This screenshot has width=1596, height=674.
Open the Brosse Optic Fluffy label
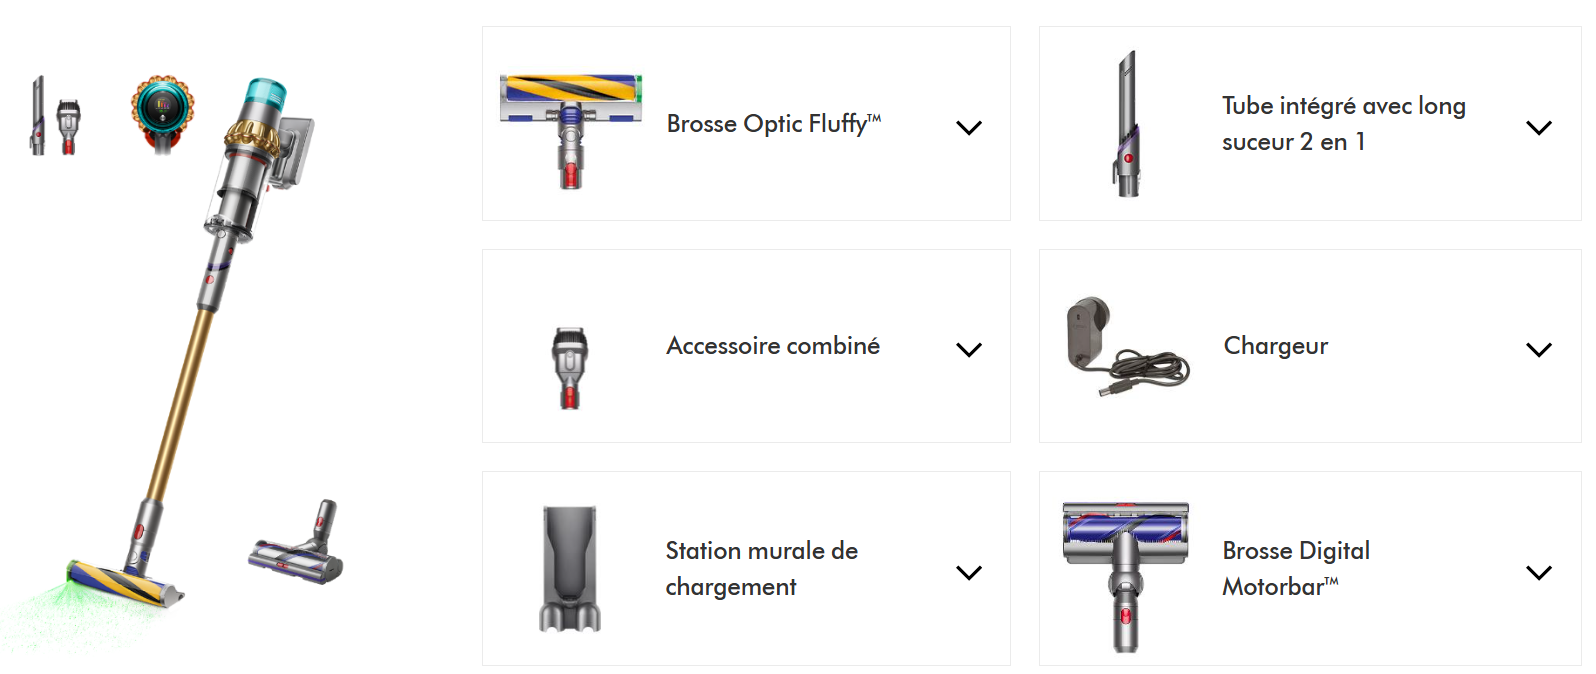(x=773, y=124)
